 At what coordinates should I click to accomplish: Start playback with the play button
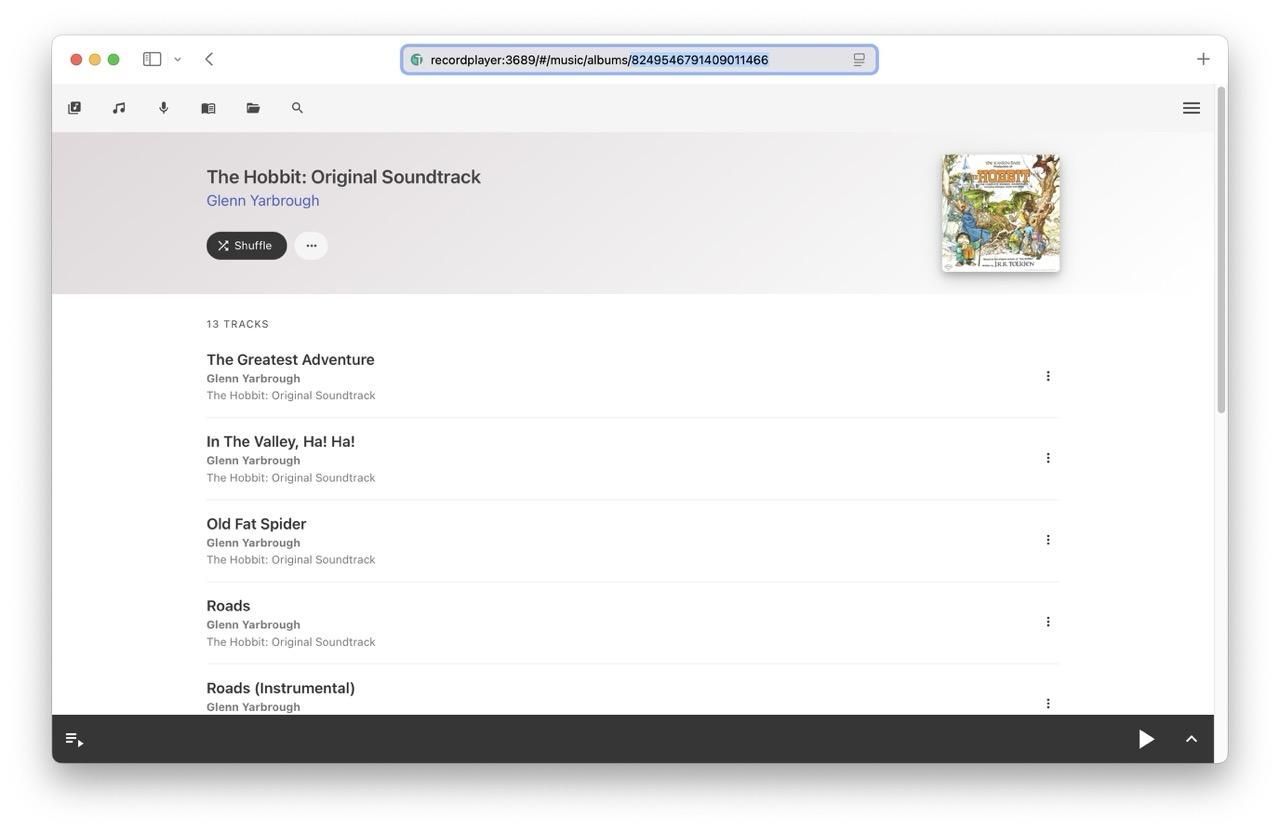1146,739
